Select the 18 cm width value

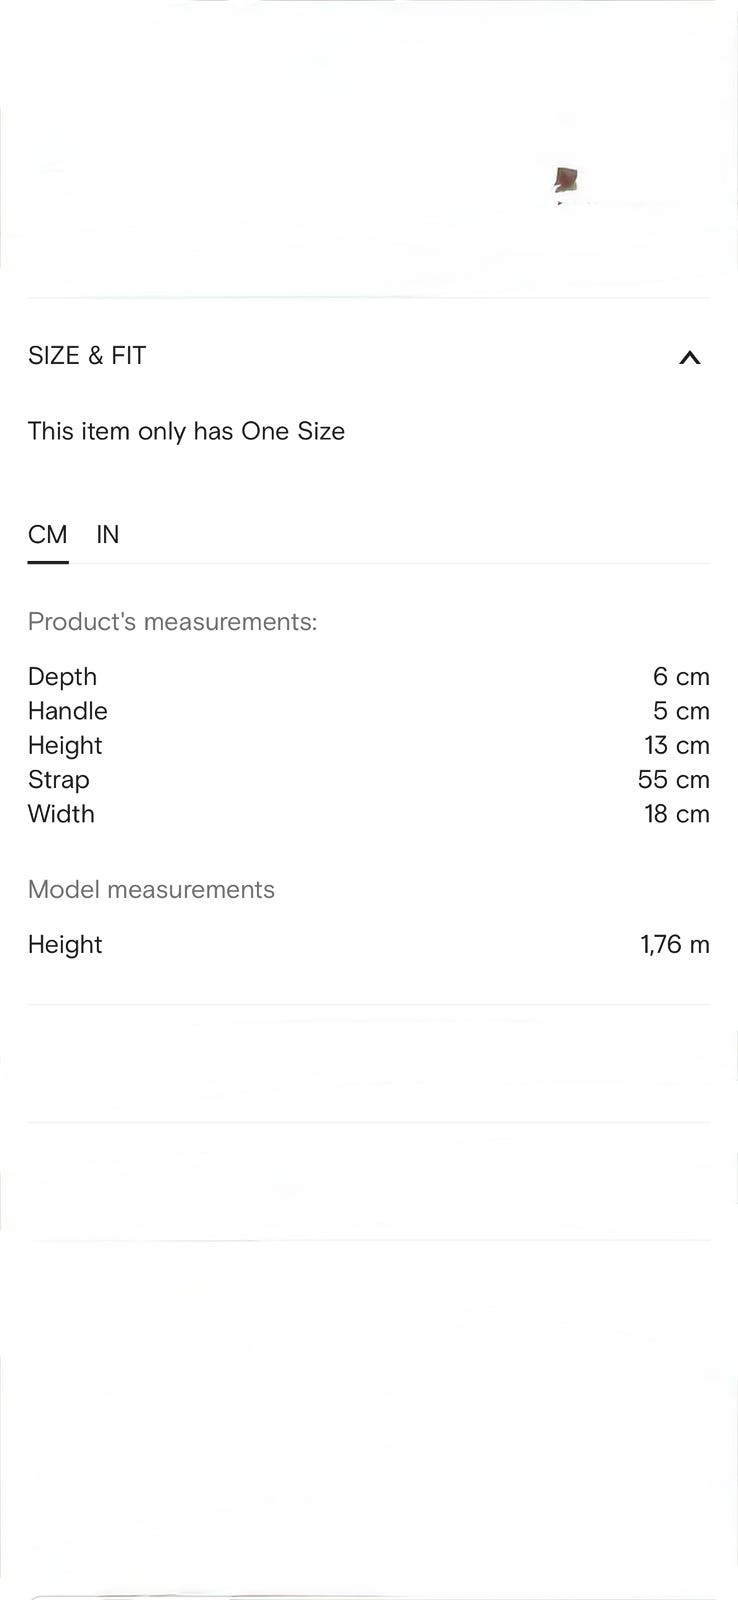677,814
